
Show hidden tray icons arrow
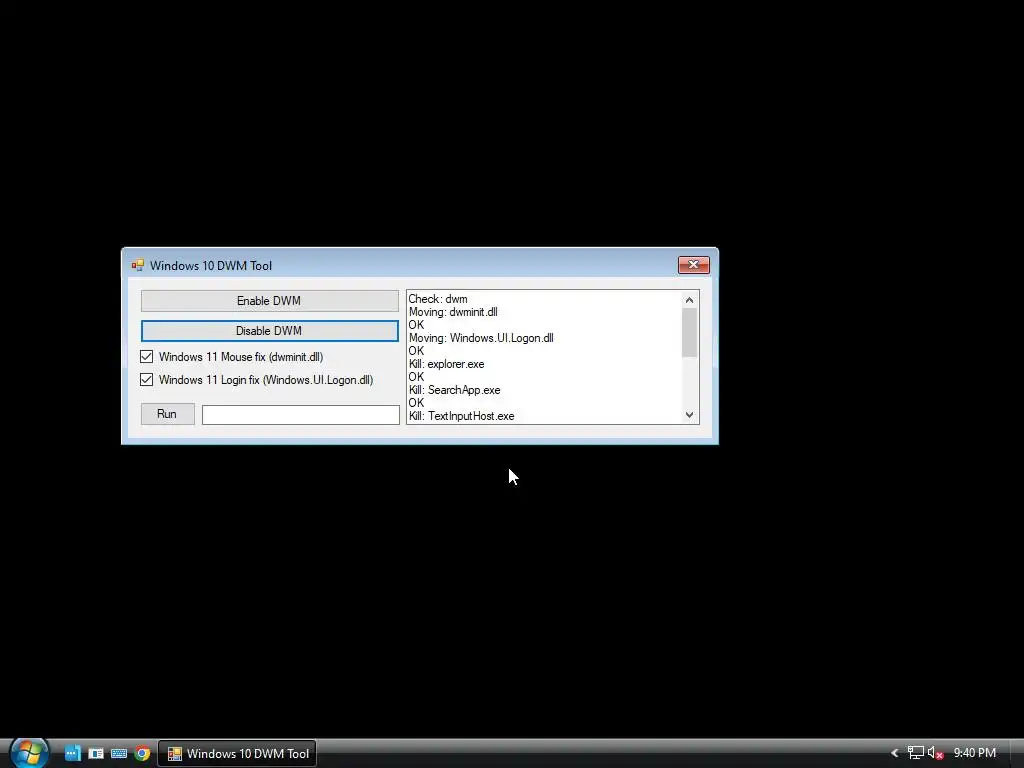pyautogui.click(x=895, y=753)
